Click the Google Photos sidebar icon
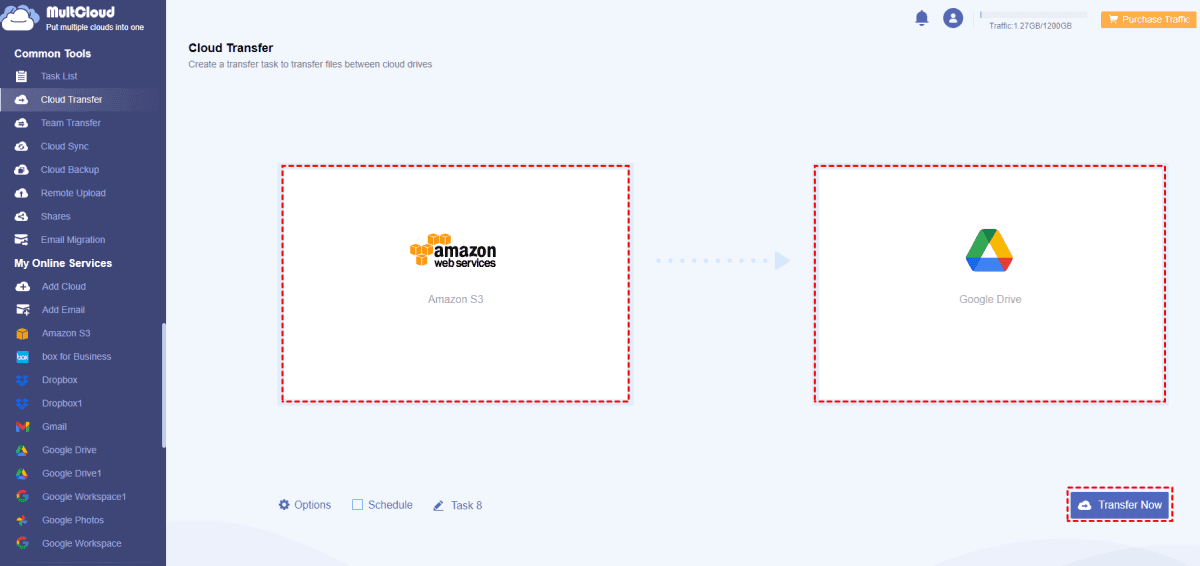 [x=22, y=520]
